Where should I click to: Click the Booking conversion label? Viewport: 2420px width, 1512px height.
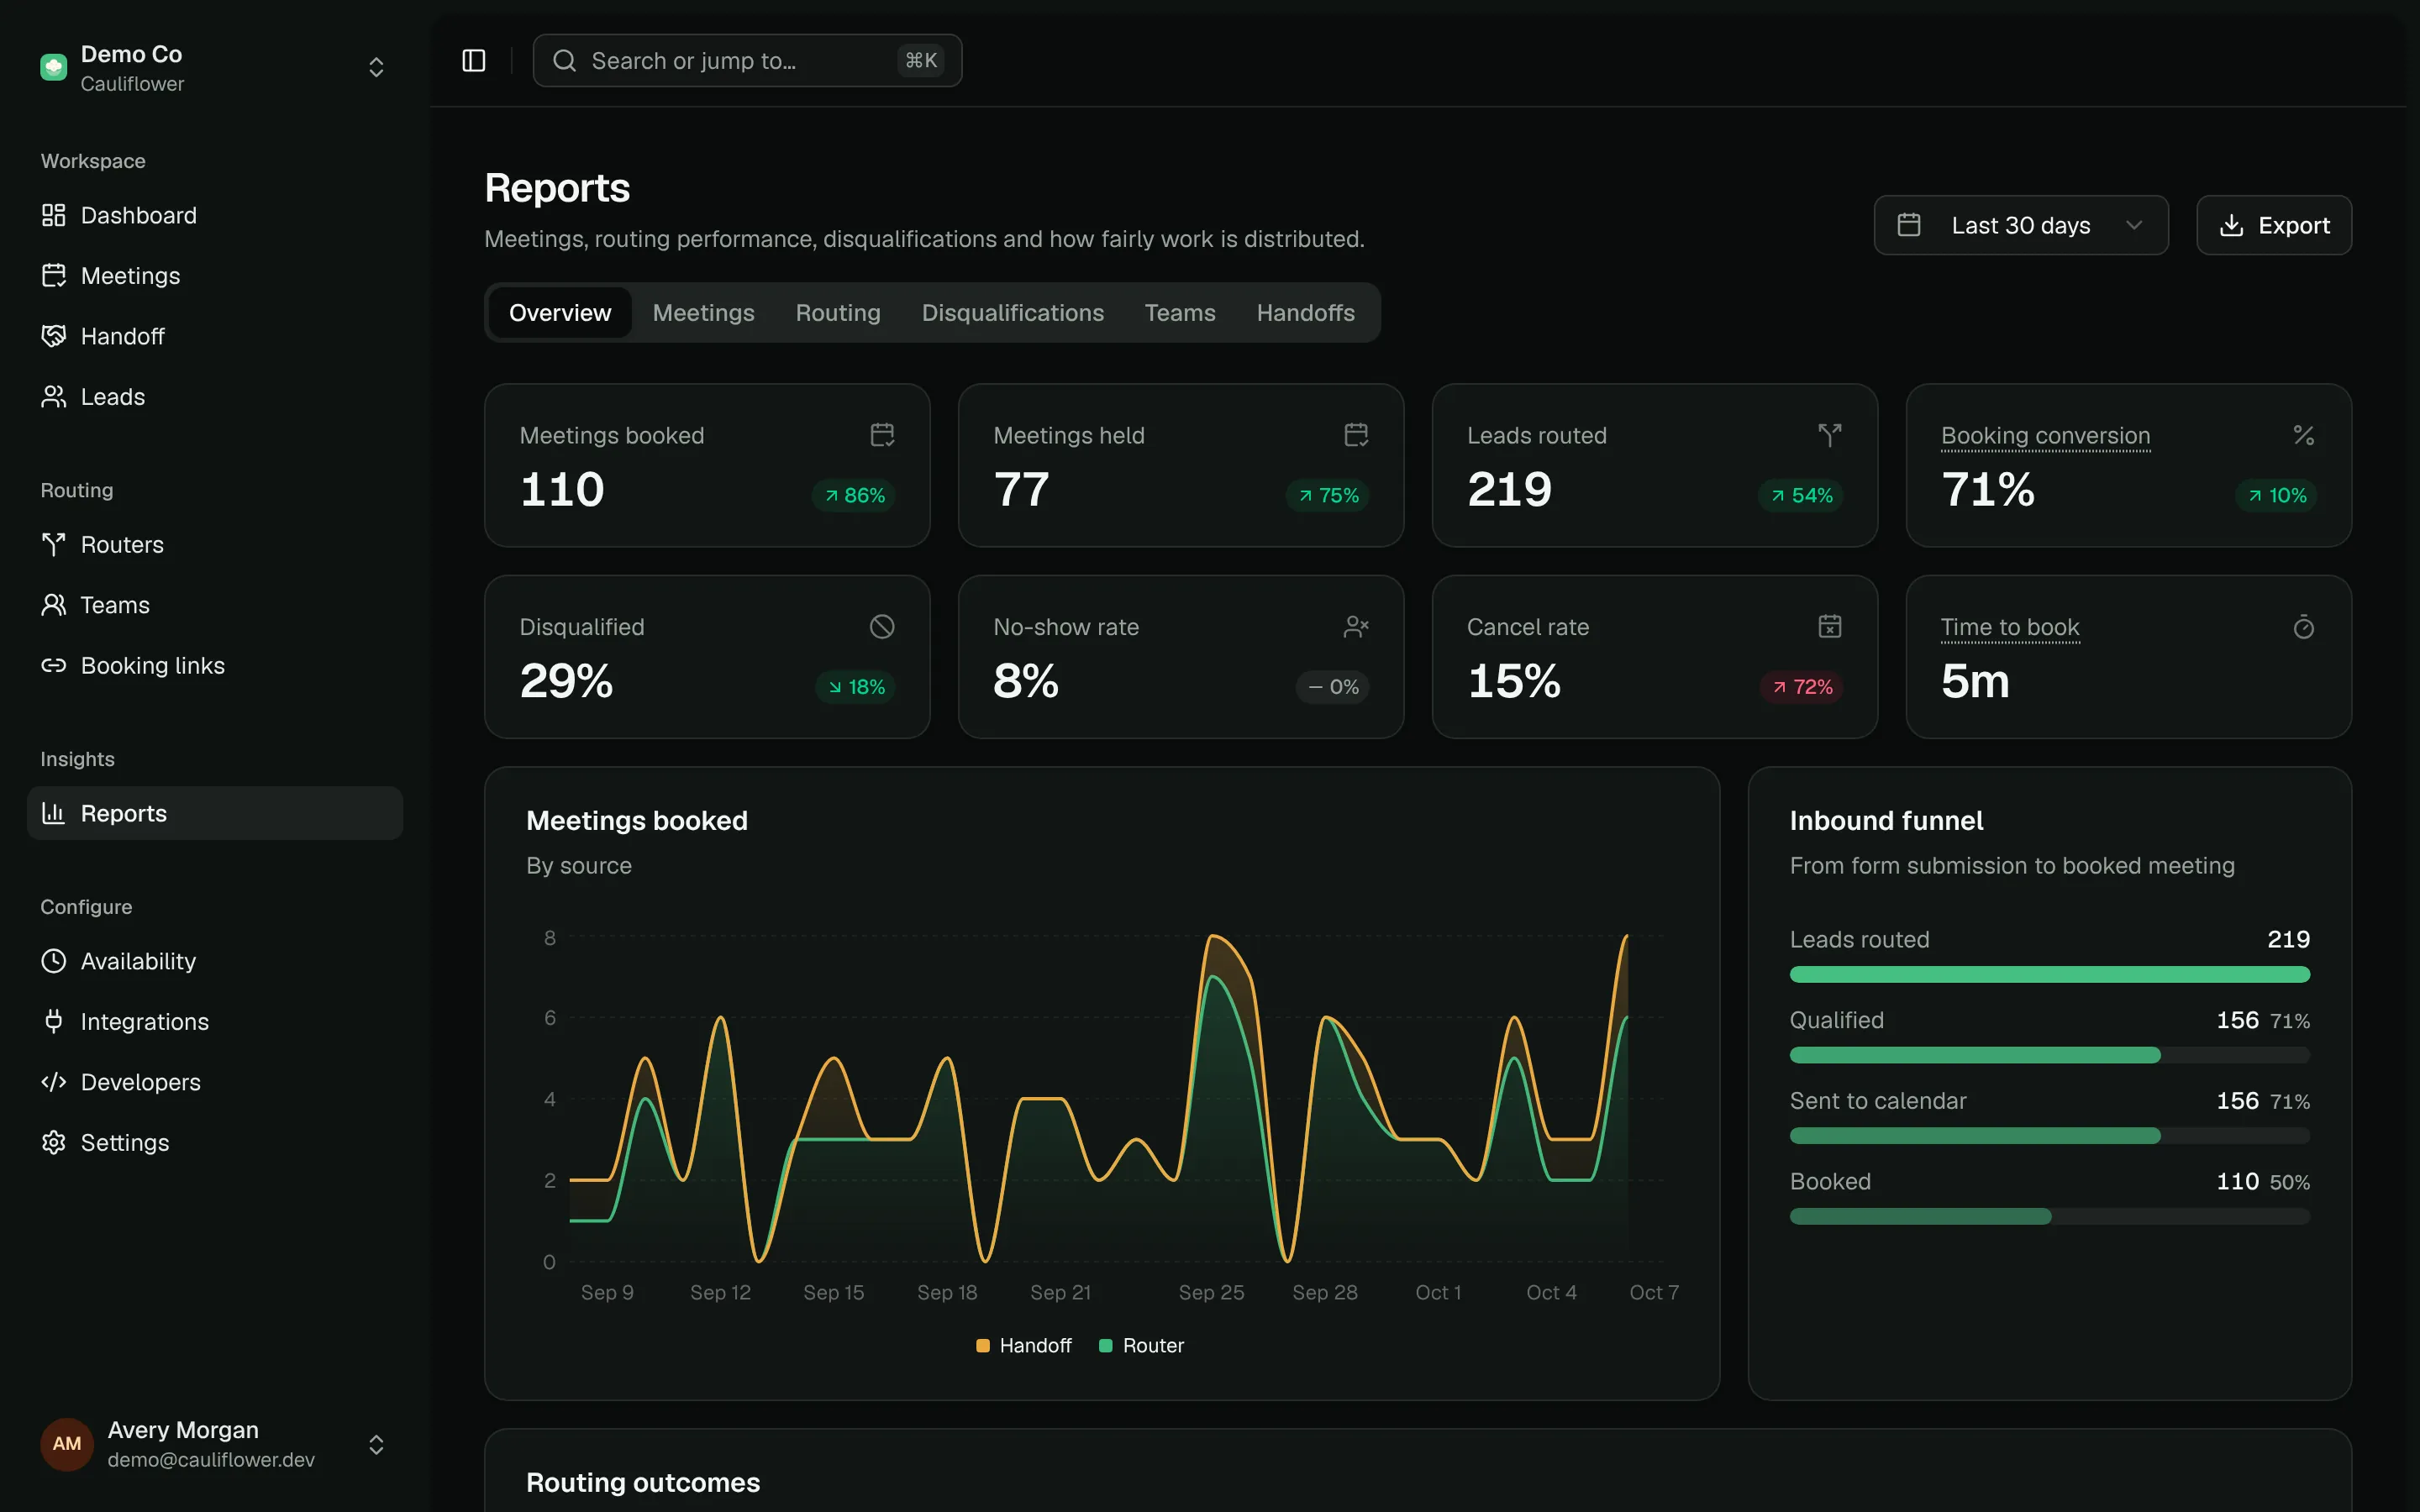pyautogui.click(x=2045, y=436)
